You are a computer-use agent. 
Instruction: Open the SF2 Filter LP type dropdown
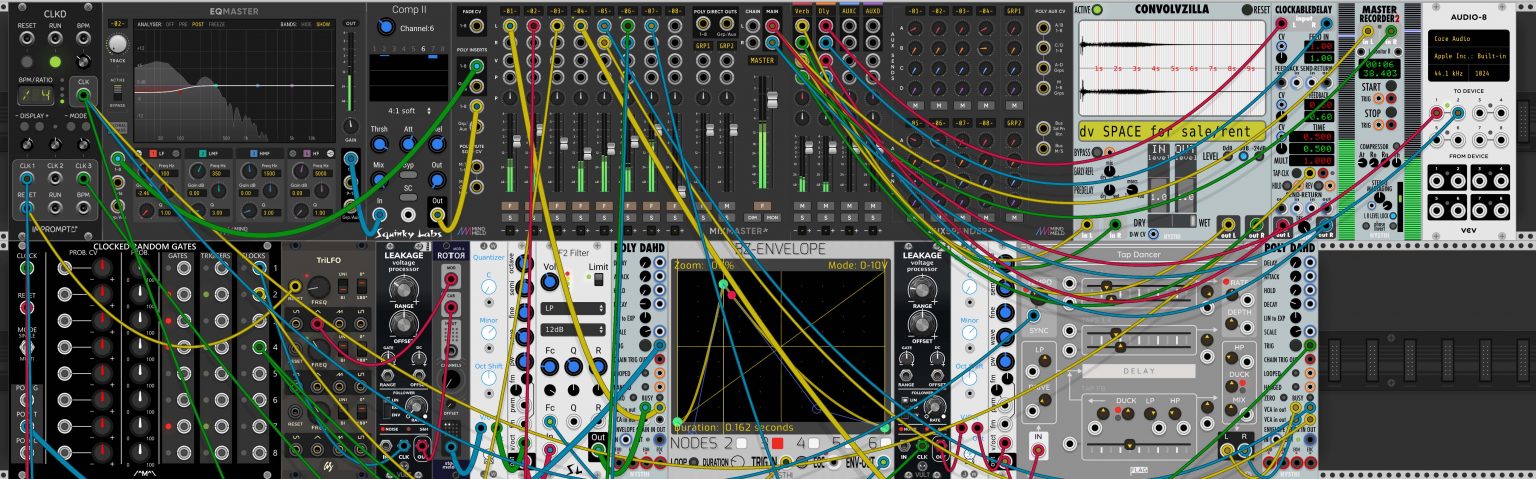pyautogui.click(x=574, y=308)
